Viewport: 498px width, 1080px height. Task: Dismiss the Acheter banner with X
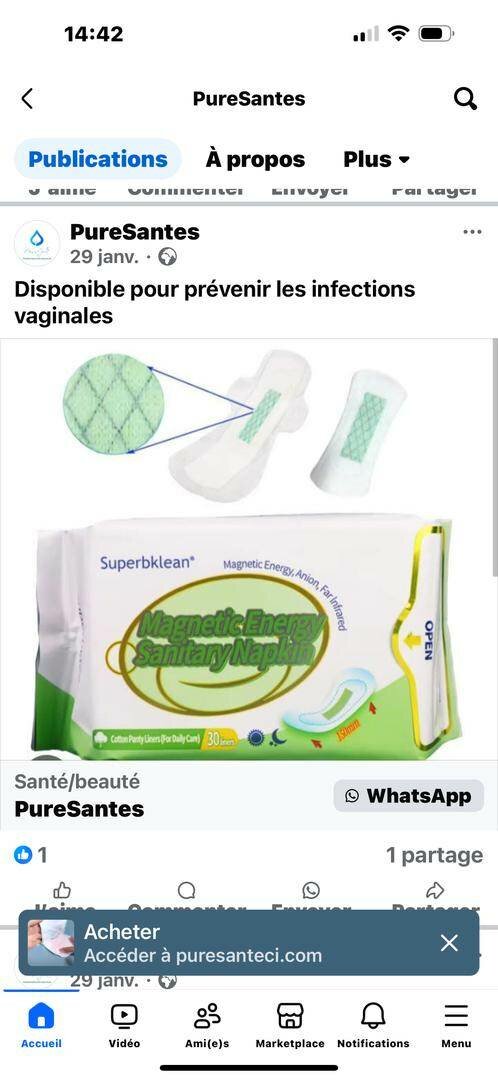pos(449,943)
